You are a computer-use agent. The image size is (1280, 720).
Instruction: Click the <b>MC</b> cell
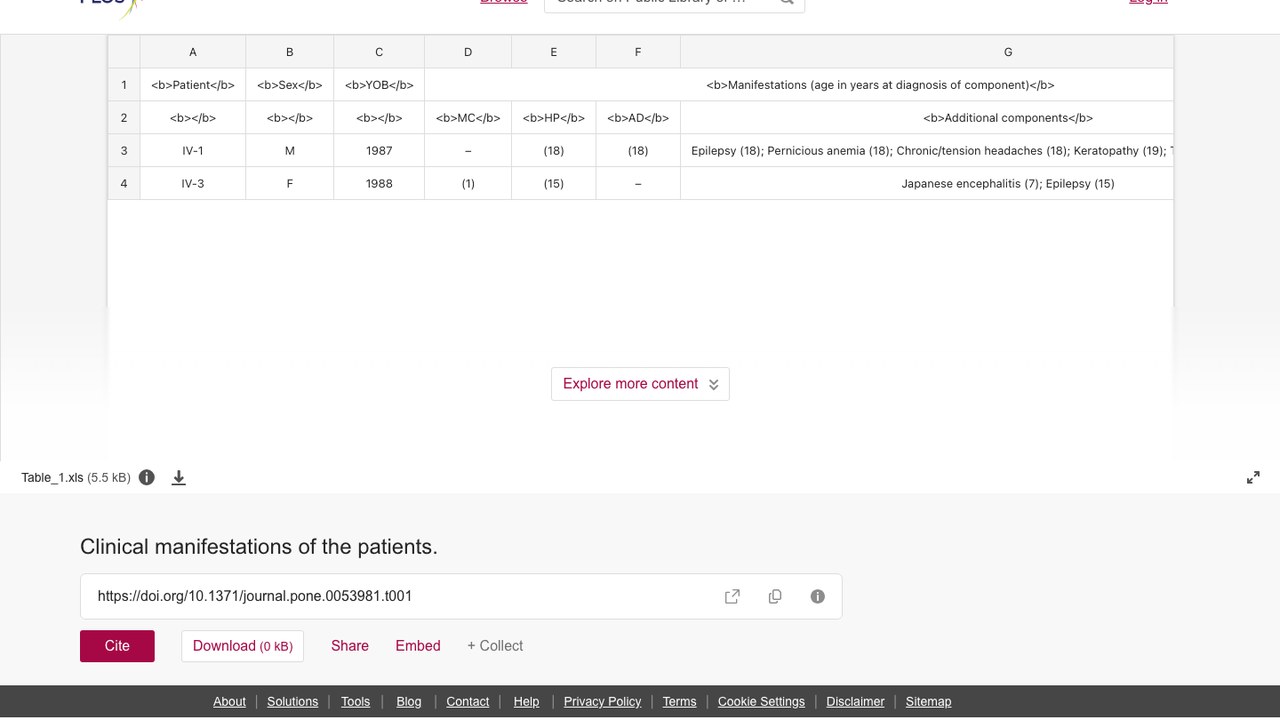468,118
